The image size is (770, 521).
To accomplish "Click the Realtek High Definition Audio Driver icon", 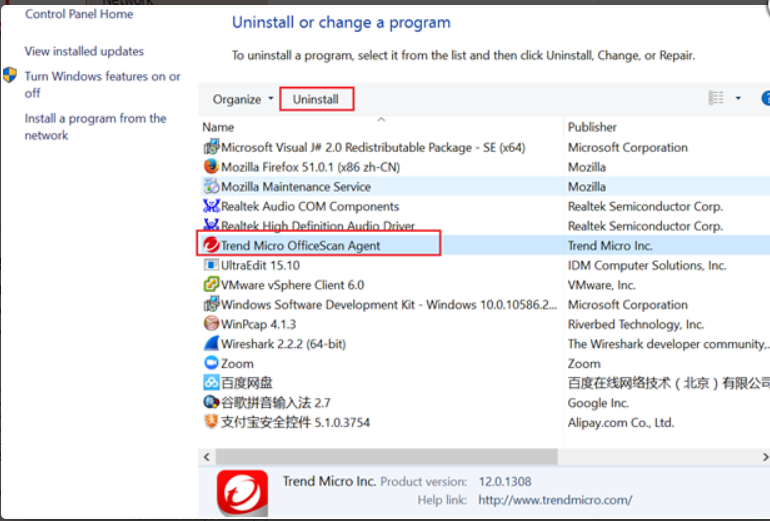I will coord(211,224).
